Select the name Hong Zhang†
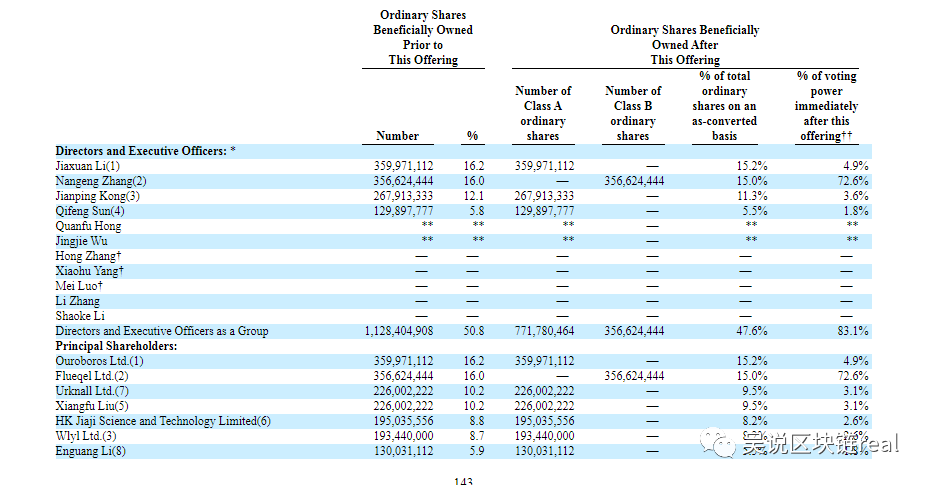930x485 pixels. pyautogui.click(x=88, y=256)
